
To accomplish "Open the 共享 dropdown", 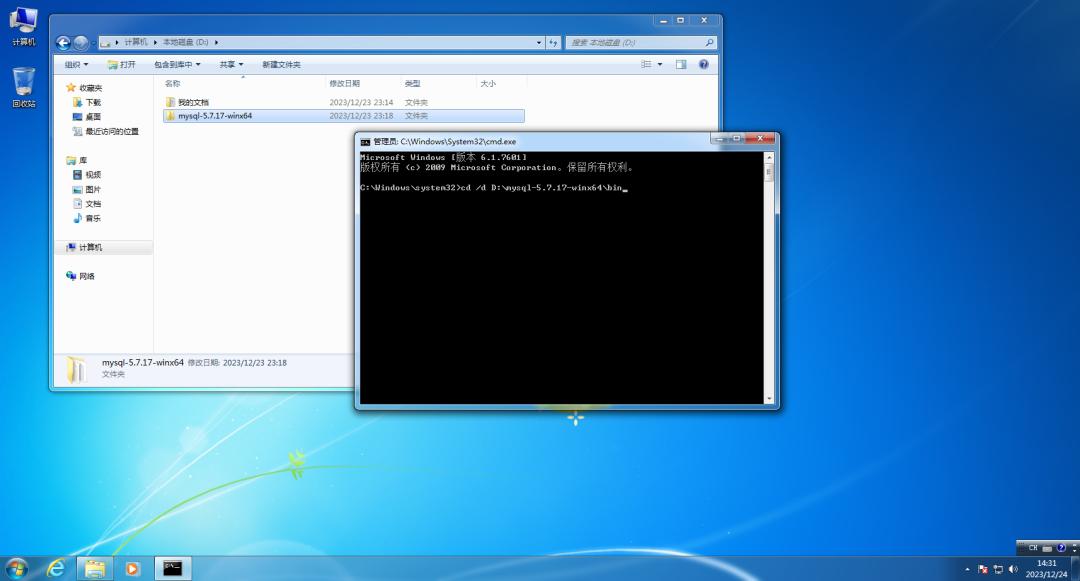I will pyautogui.click(x=231, y=65).
